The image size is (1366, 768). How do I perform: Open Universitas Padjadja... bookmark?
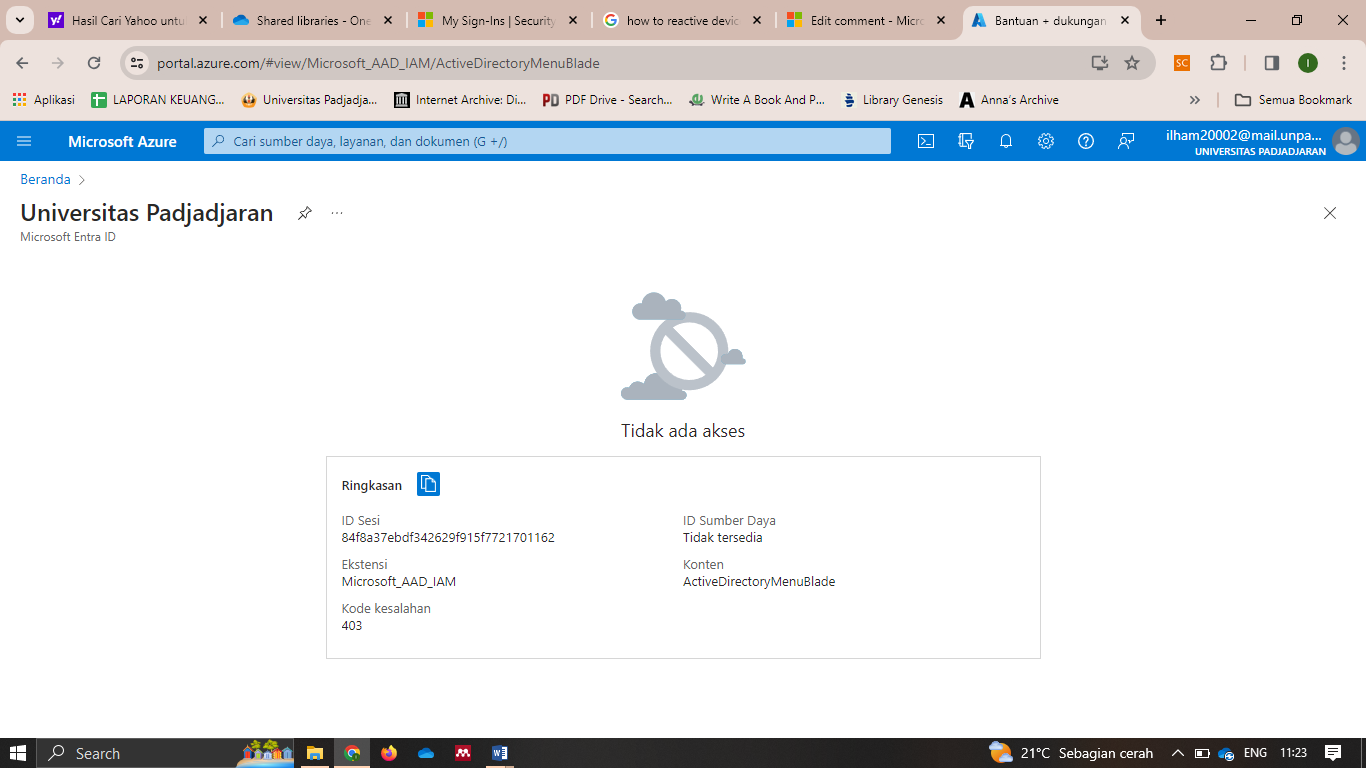309,100
